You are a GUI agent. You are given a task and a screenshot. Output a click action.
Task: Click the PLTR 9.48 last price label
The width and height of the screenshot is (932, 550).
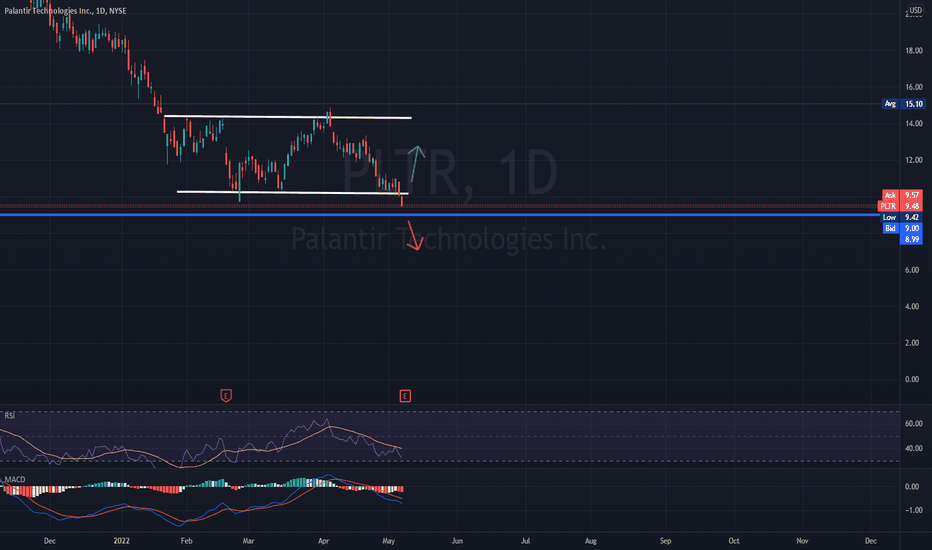point(901,206)
